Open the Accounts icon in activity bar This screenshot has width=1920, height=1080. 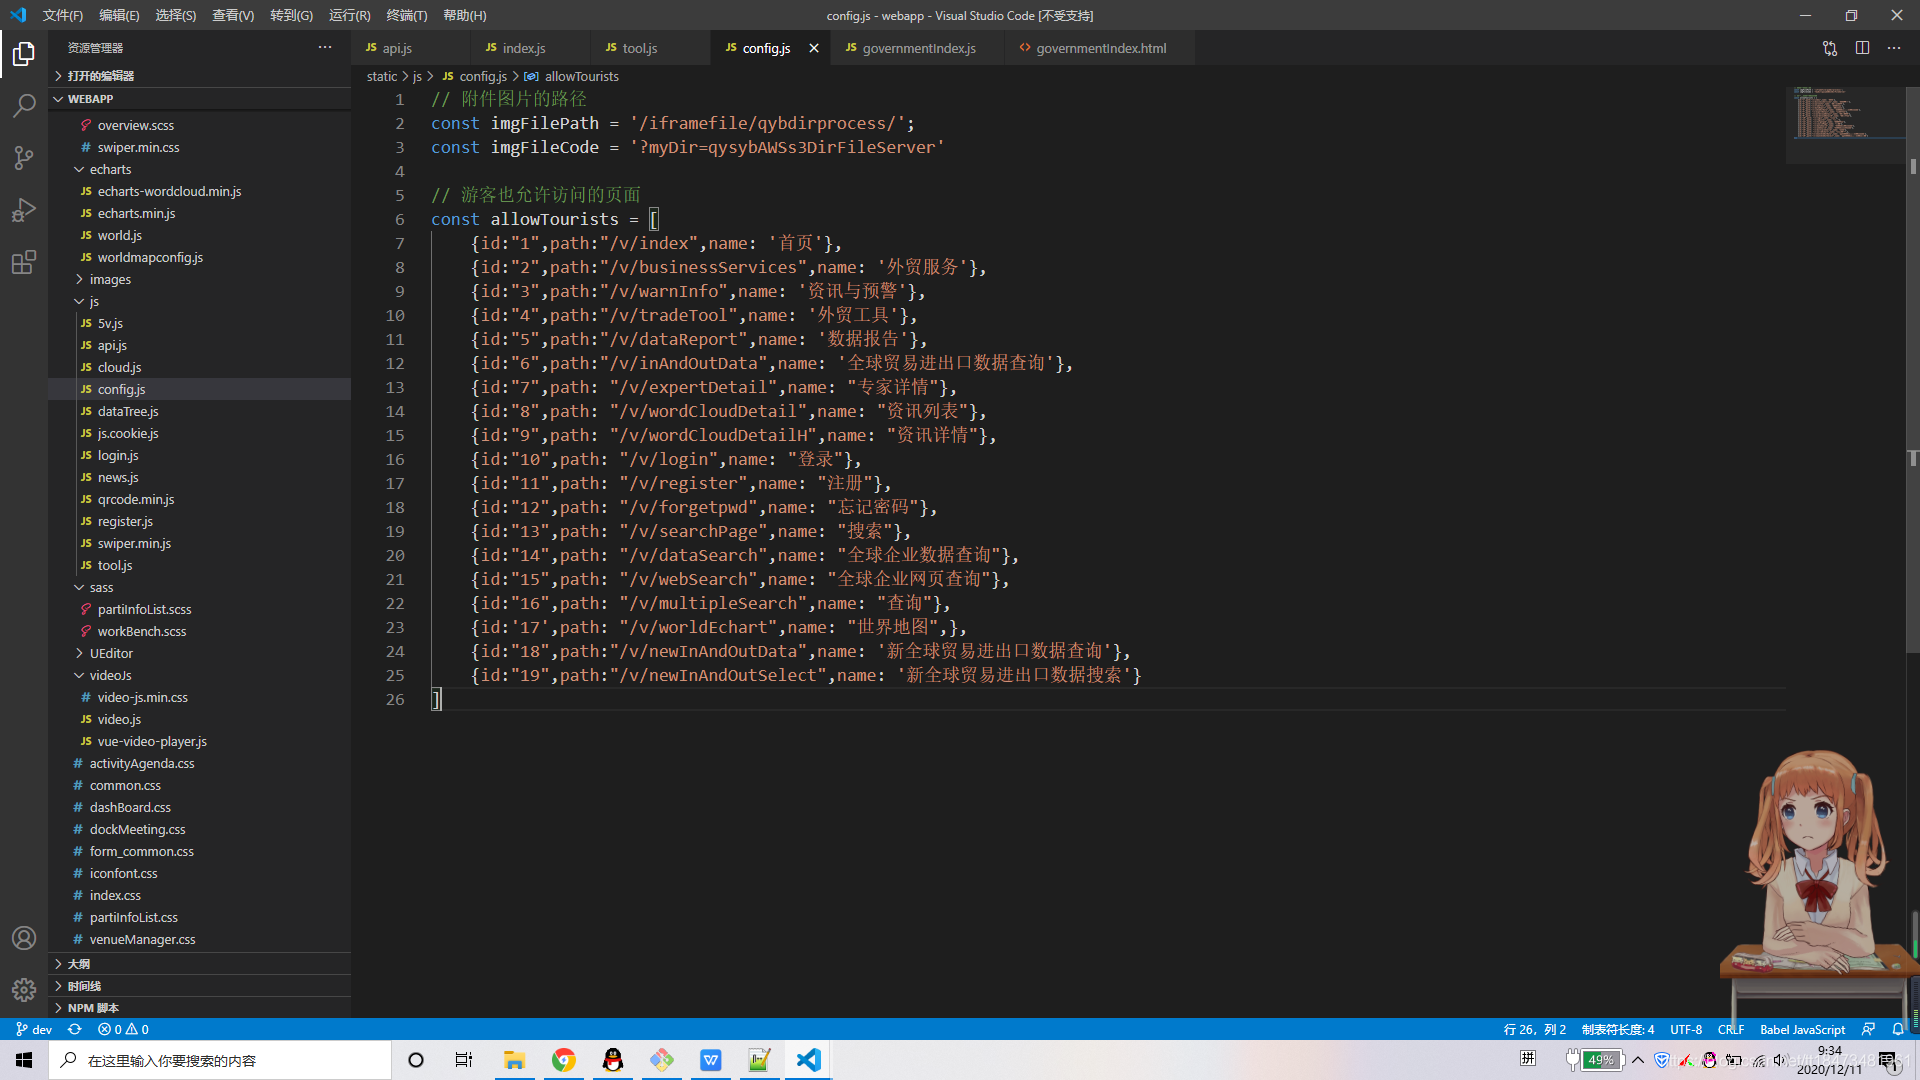[24, 937]
